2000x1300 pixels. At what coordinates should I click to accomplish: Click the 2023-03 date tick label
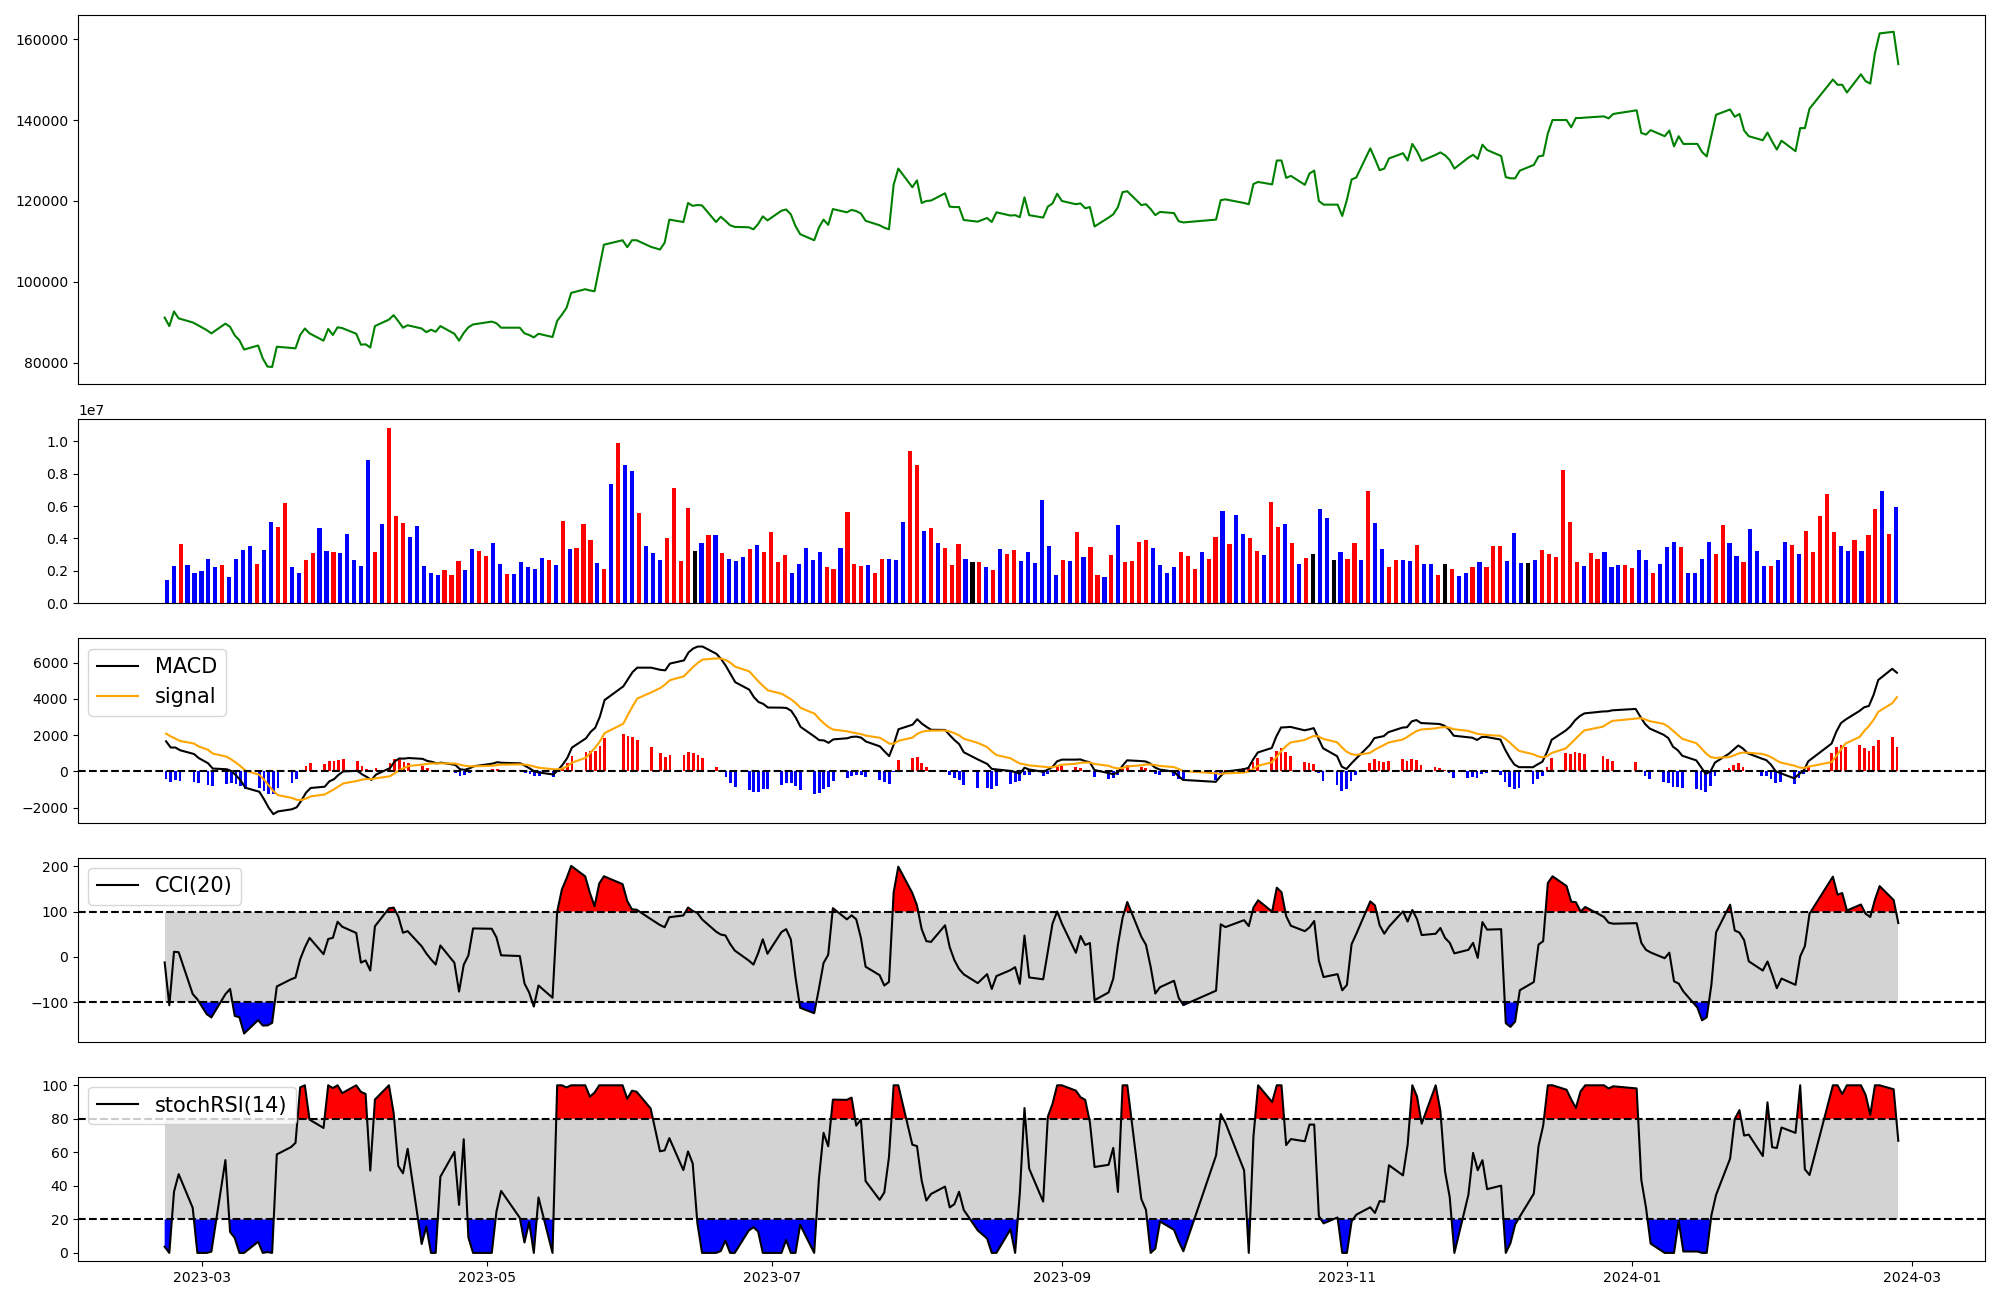(202, 1277)
